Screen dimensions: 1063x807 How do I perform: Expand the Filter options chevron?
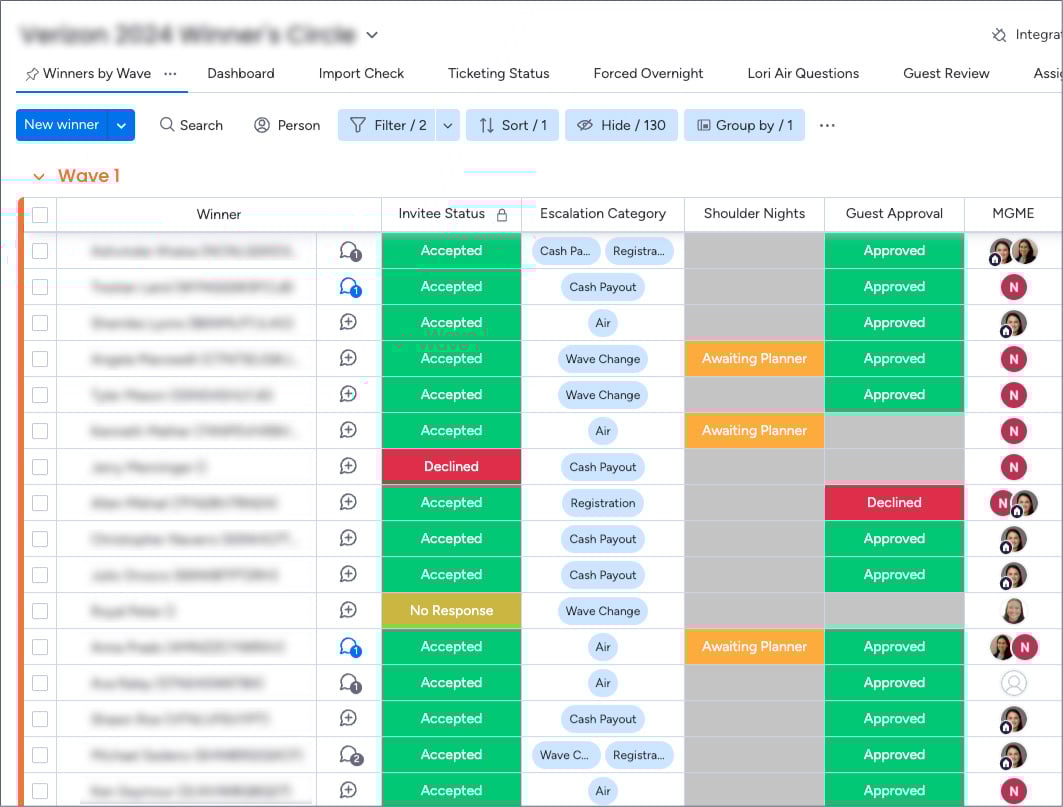[x=448, y=125]
